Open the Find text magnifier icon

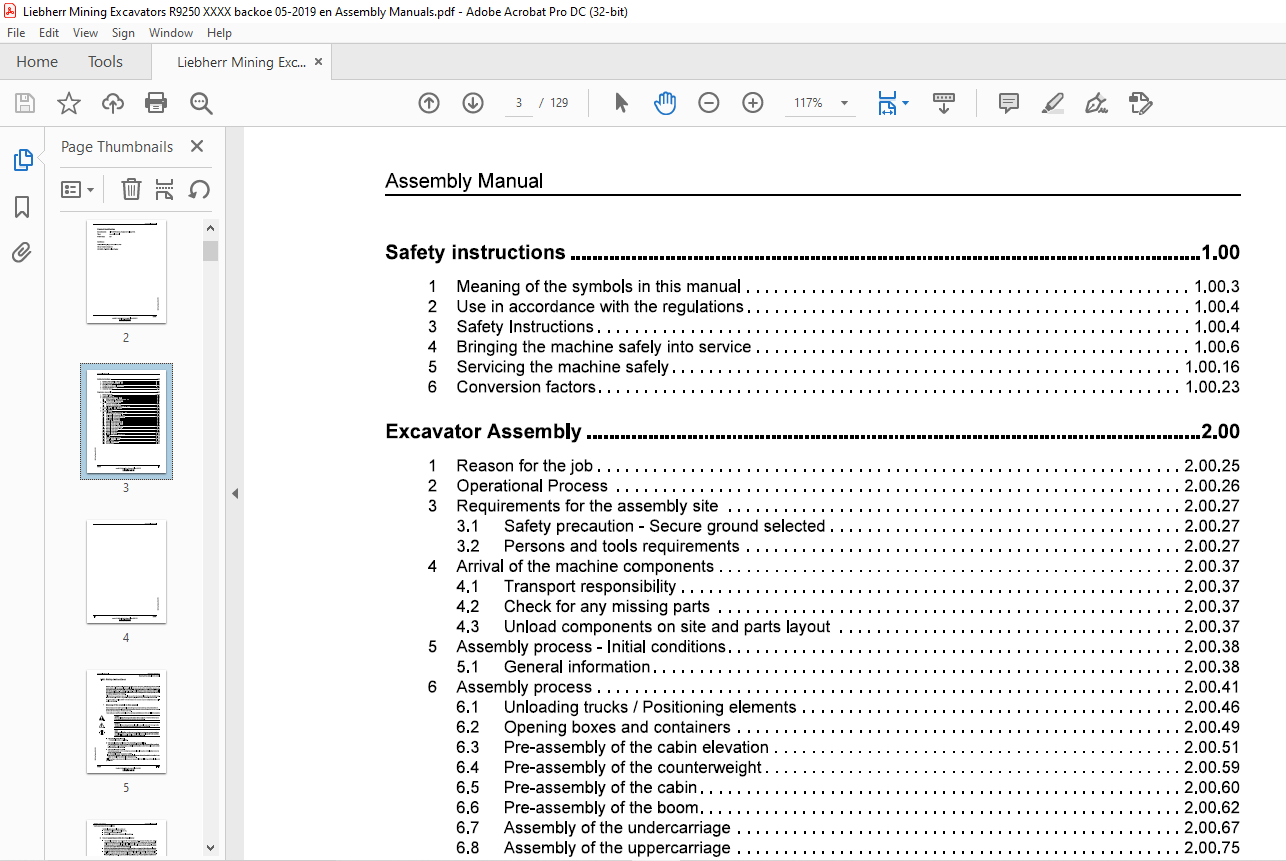(x=201, y=103)
